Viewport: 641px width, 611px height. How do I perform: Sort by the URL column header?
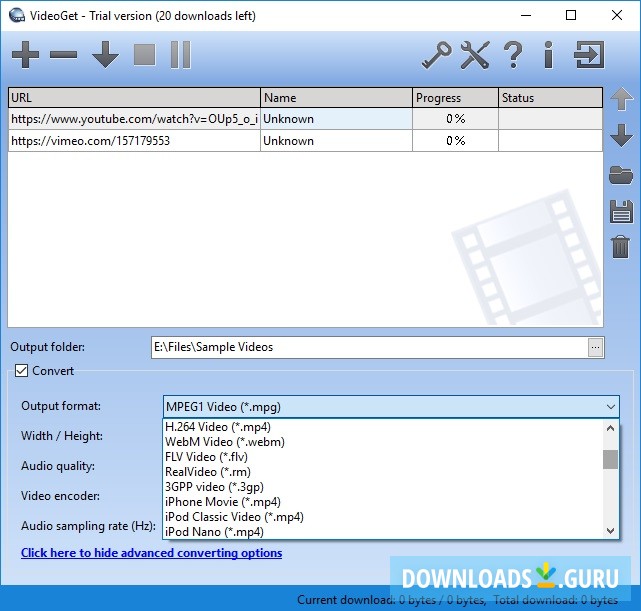134,98
